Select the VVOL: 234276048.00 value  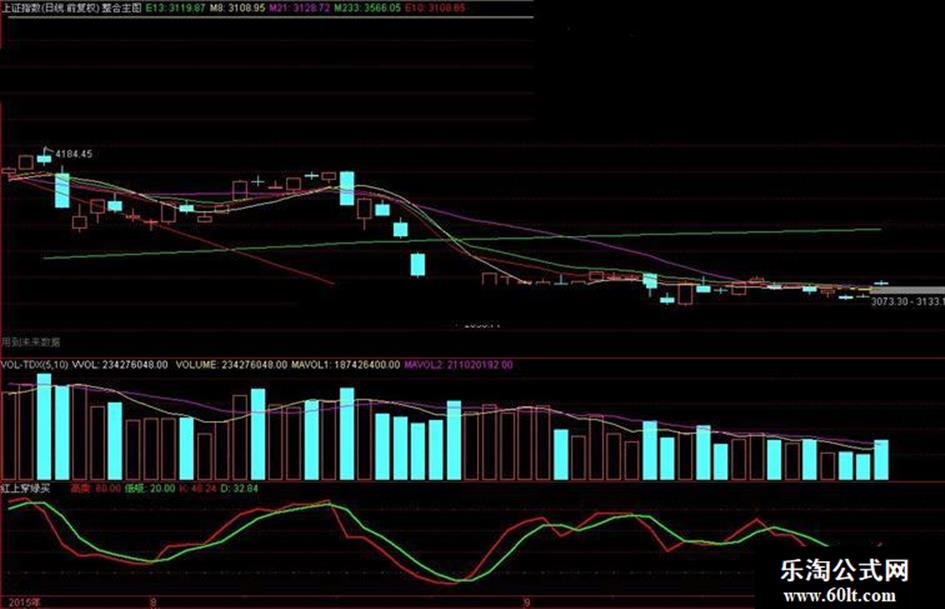click(122, 364)
